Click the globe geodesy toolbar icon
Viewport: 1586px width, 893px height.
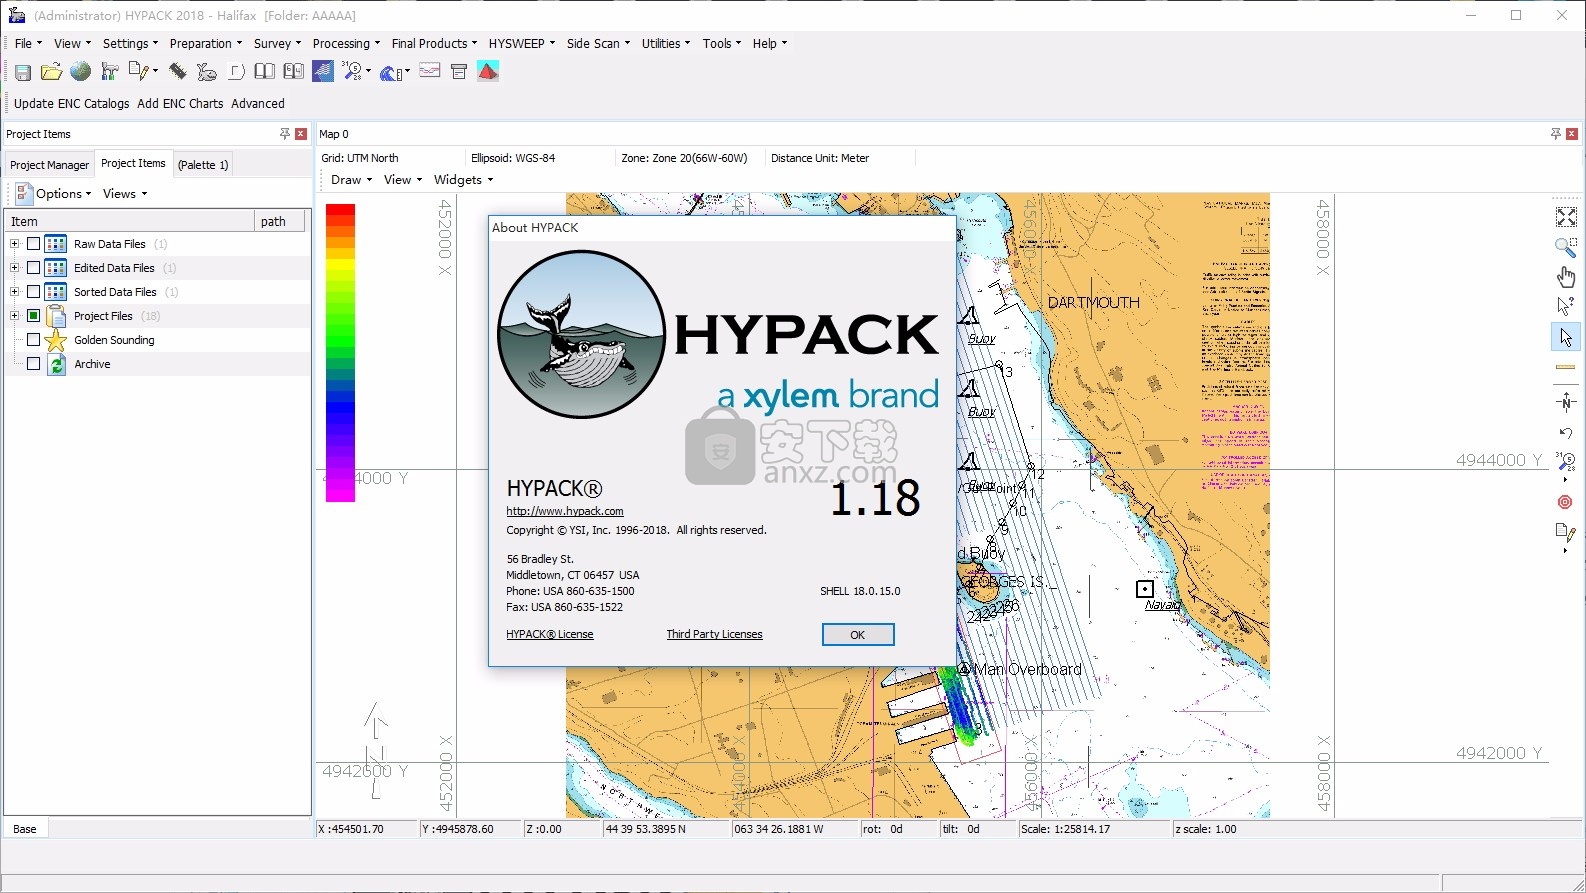coord(80,72)
